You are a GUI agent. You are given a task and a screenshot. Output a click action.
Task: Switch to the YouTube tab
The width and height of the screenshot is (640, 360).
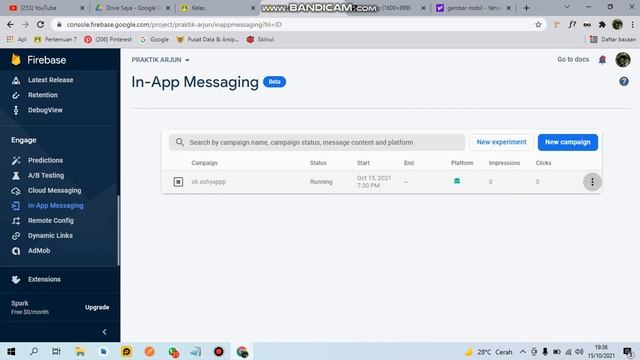[x=46, y=8]
